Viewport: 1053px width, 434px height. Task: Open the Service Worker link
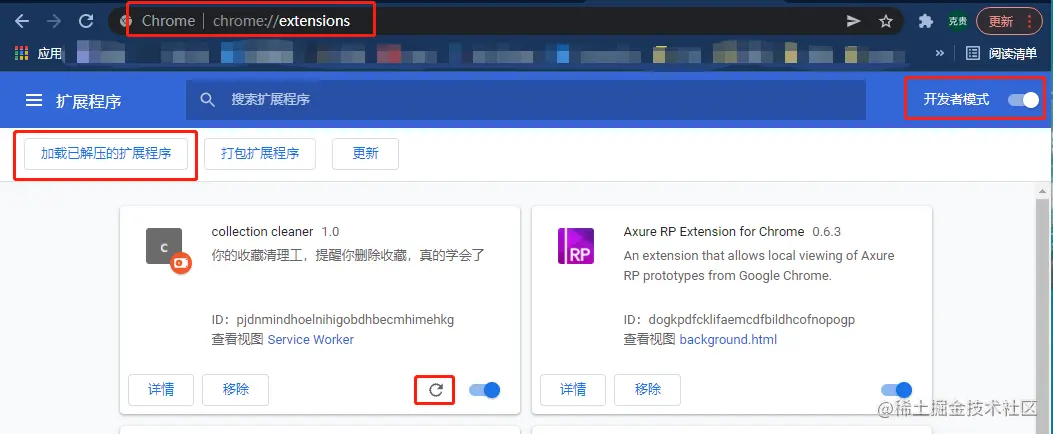[x=310, y=339]
